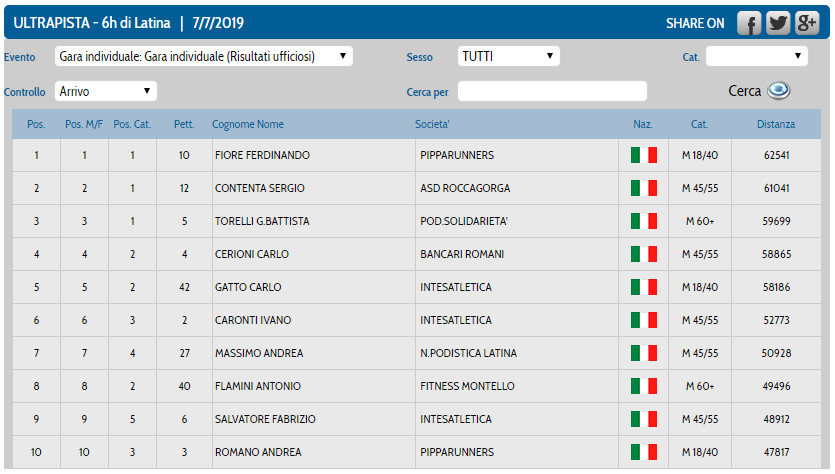Click Italian flag for Fiore Ferdinando
Image resolution: width=835 pixels, height=474 pixels.
tap(643, 155)
